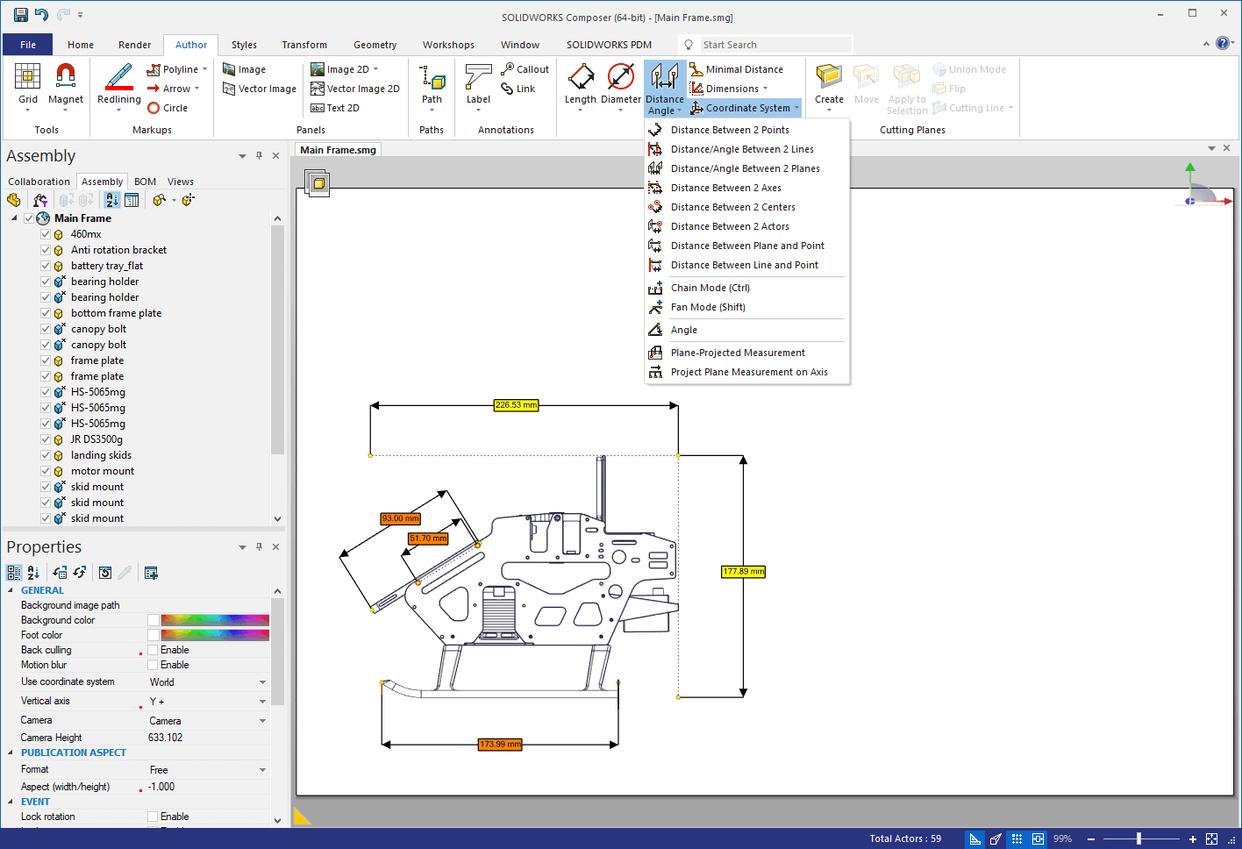Select the Path tool in the Paths group
Image resolution: width=1242 pixels, height=849 pixels.
[431, 85]
